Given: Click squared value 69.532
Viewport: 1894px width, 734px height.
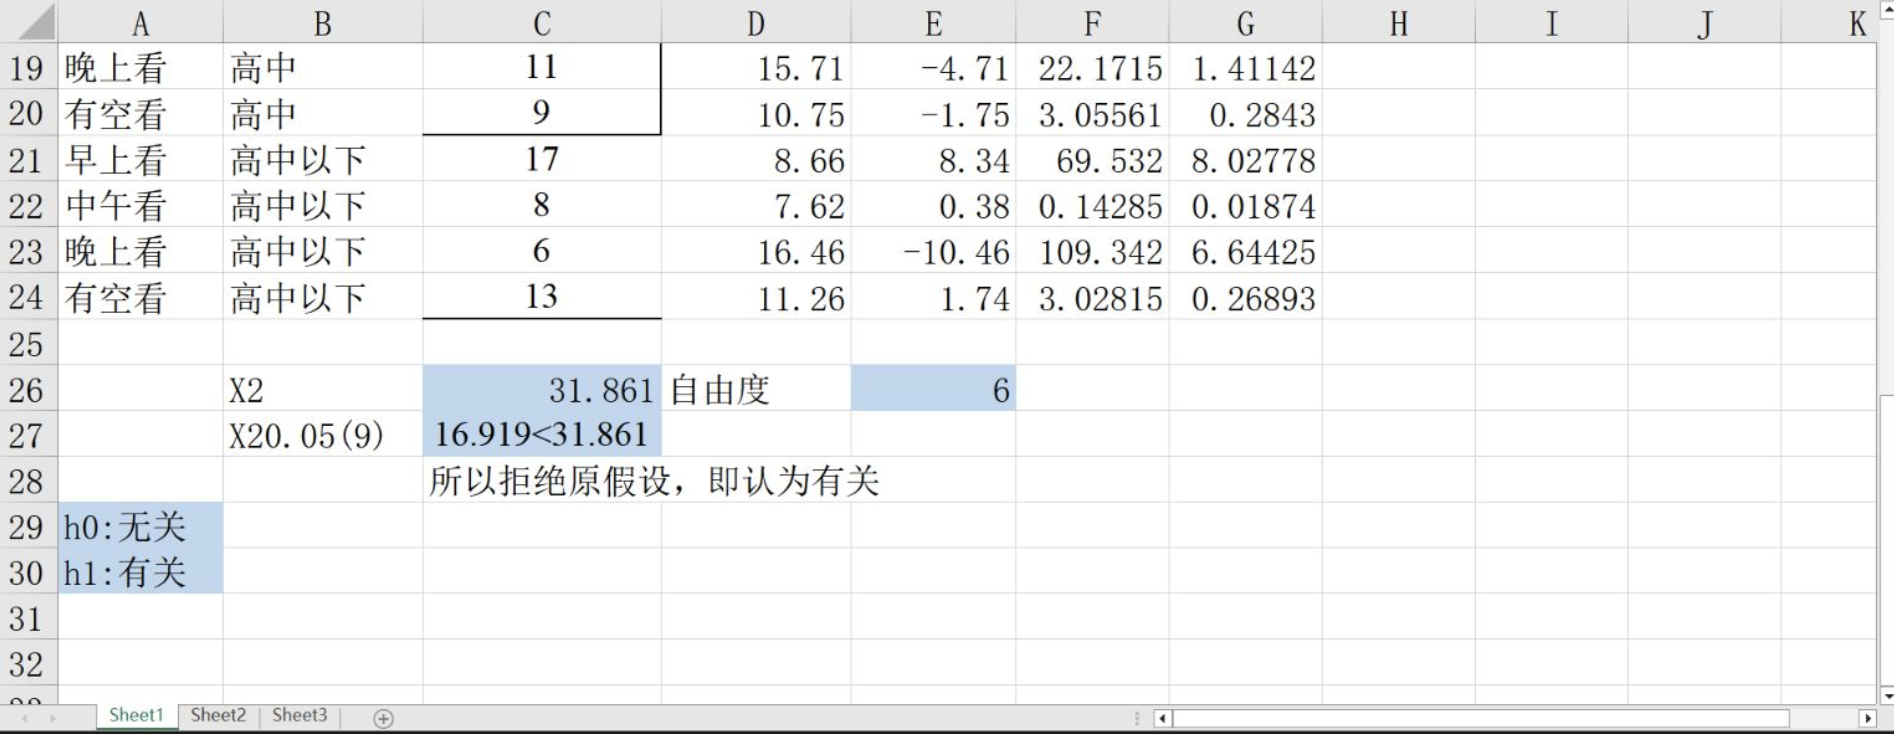Looking at the screenshot, I should pyautogui.click(x=1092, y=160).
